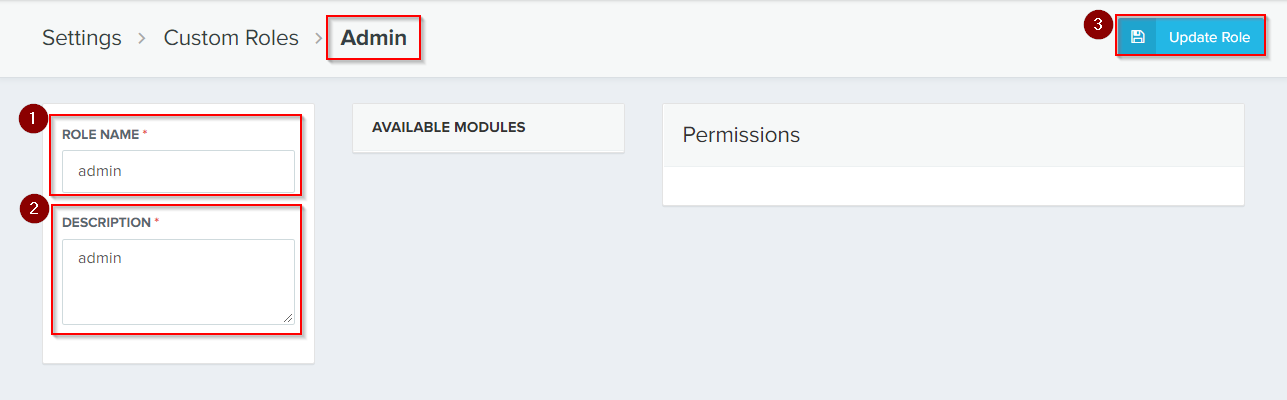This screenshot has height=400, width=1287.
Task: Select the Admin breadcrumb title
Action: [x=374, y=38]
